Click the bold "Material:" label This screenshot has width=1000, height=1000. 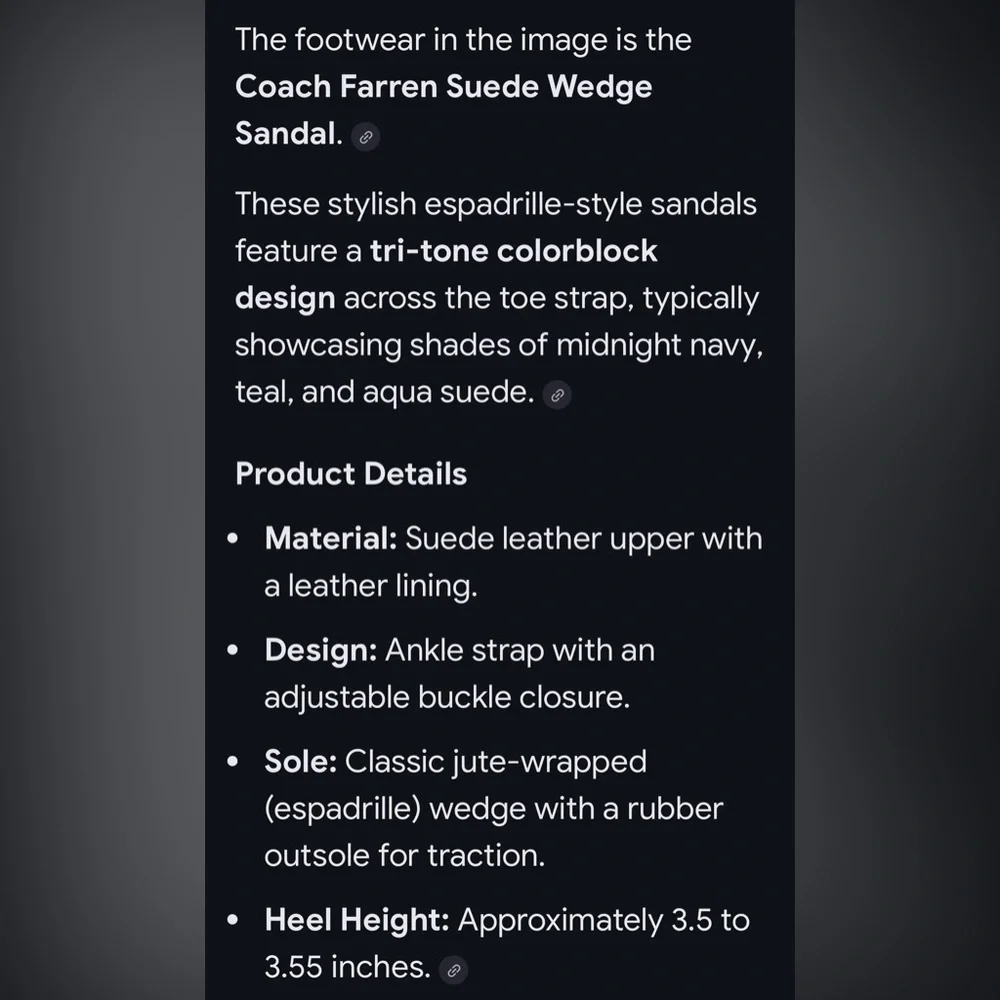click(x=331, y=539)
